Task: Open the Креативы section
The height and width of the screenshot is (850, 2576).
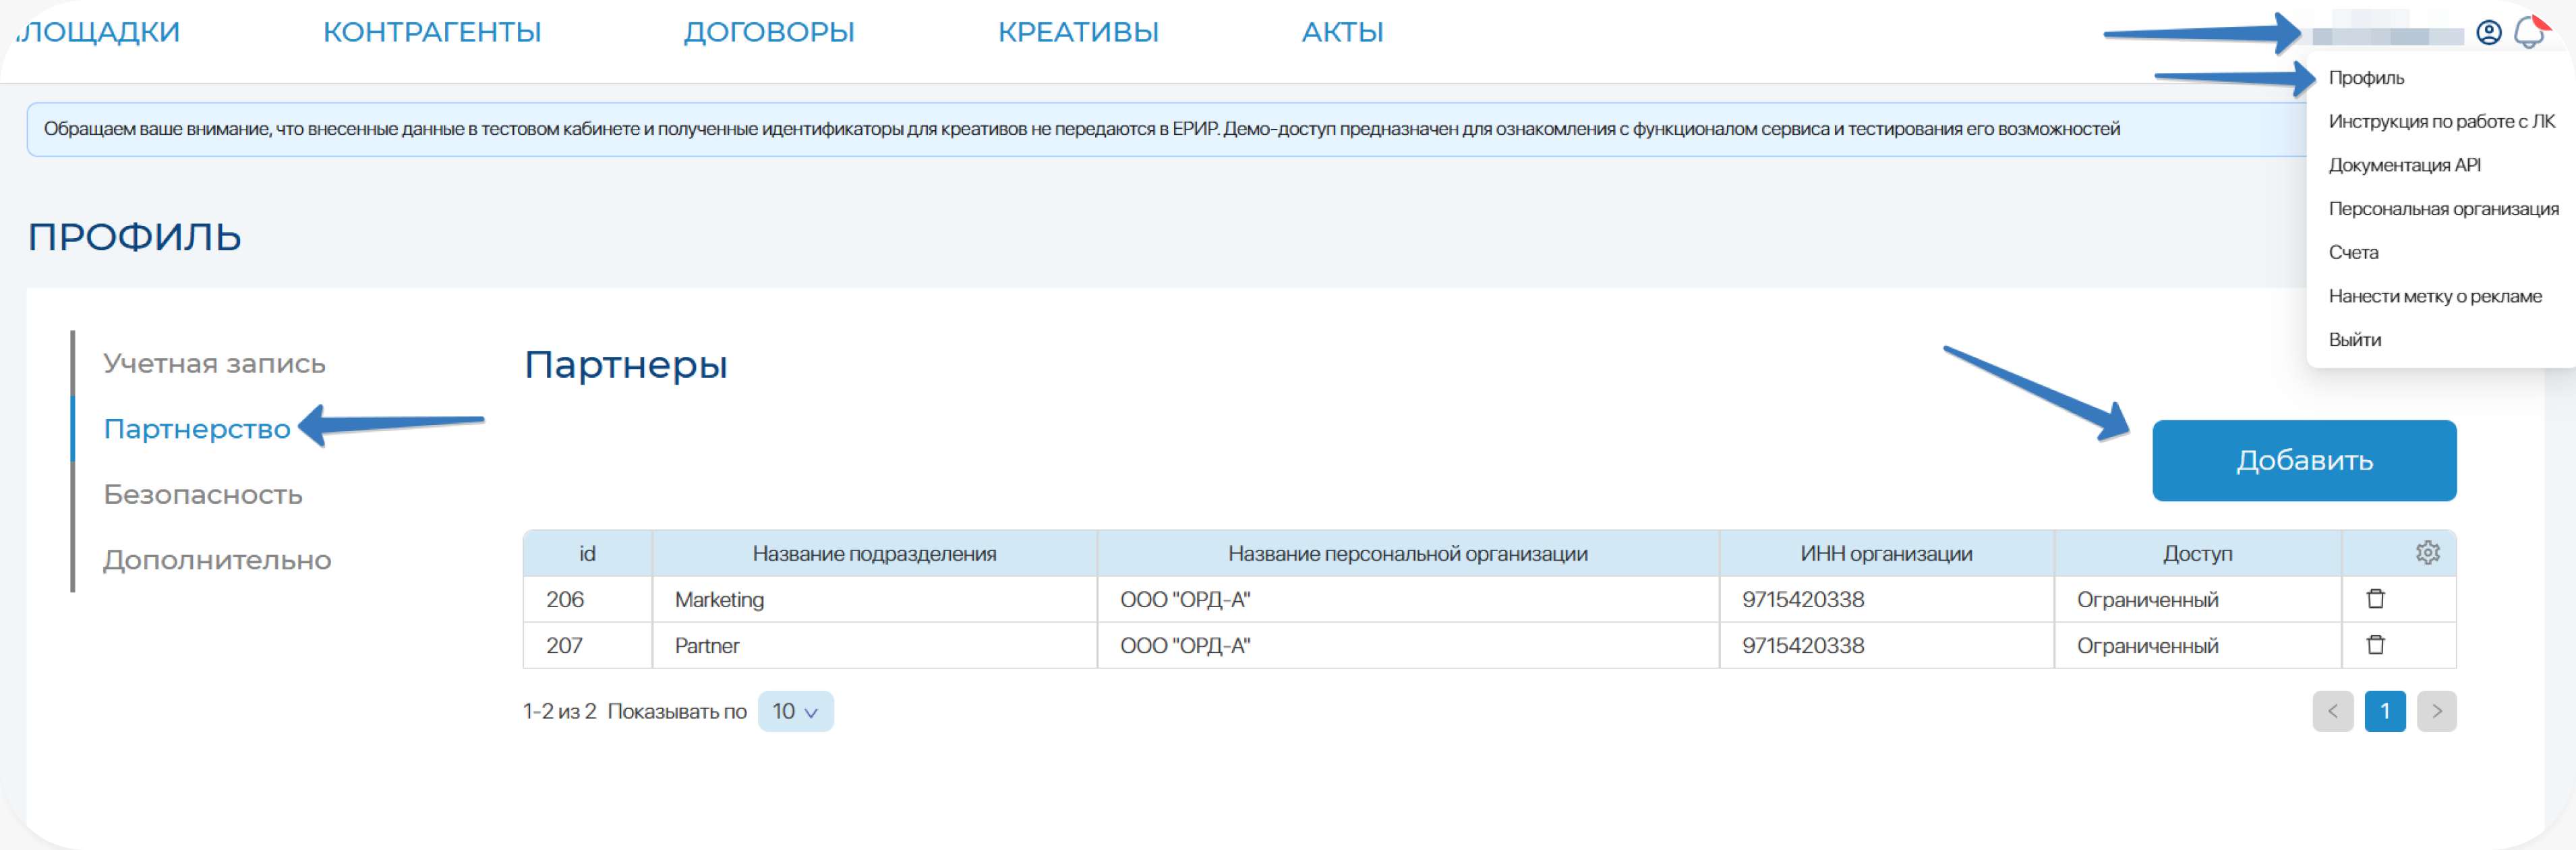Action: pos(1078,32)
